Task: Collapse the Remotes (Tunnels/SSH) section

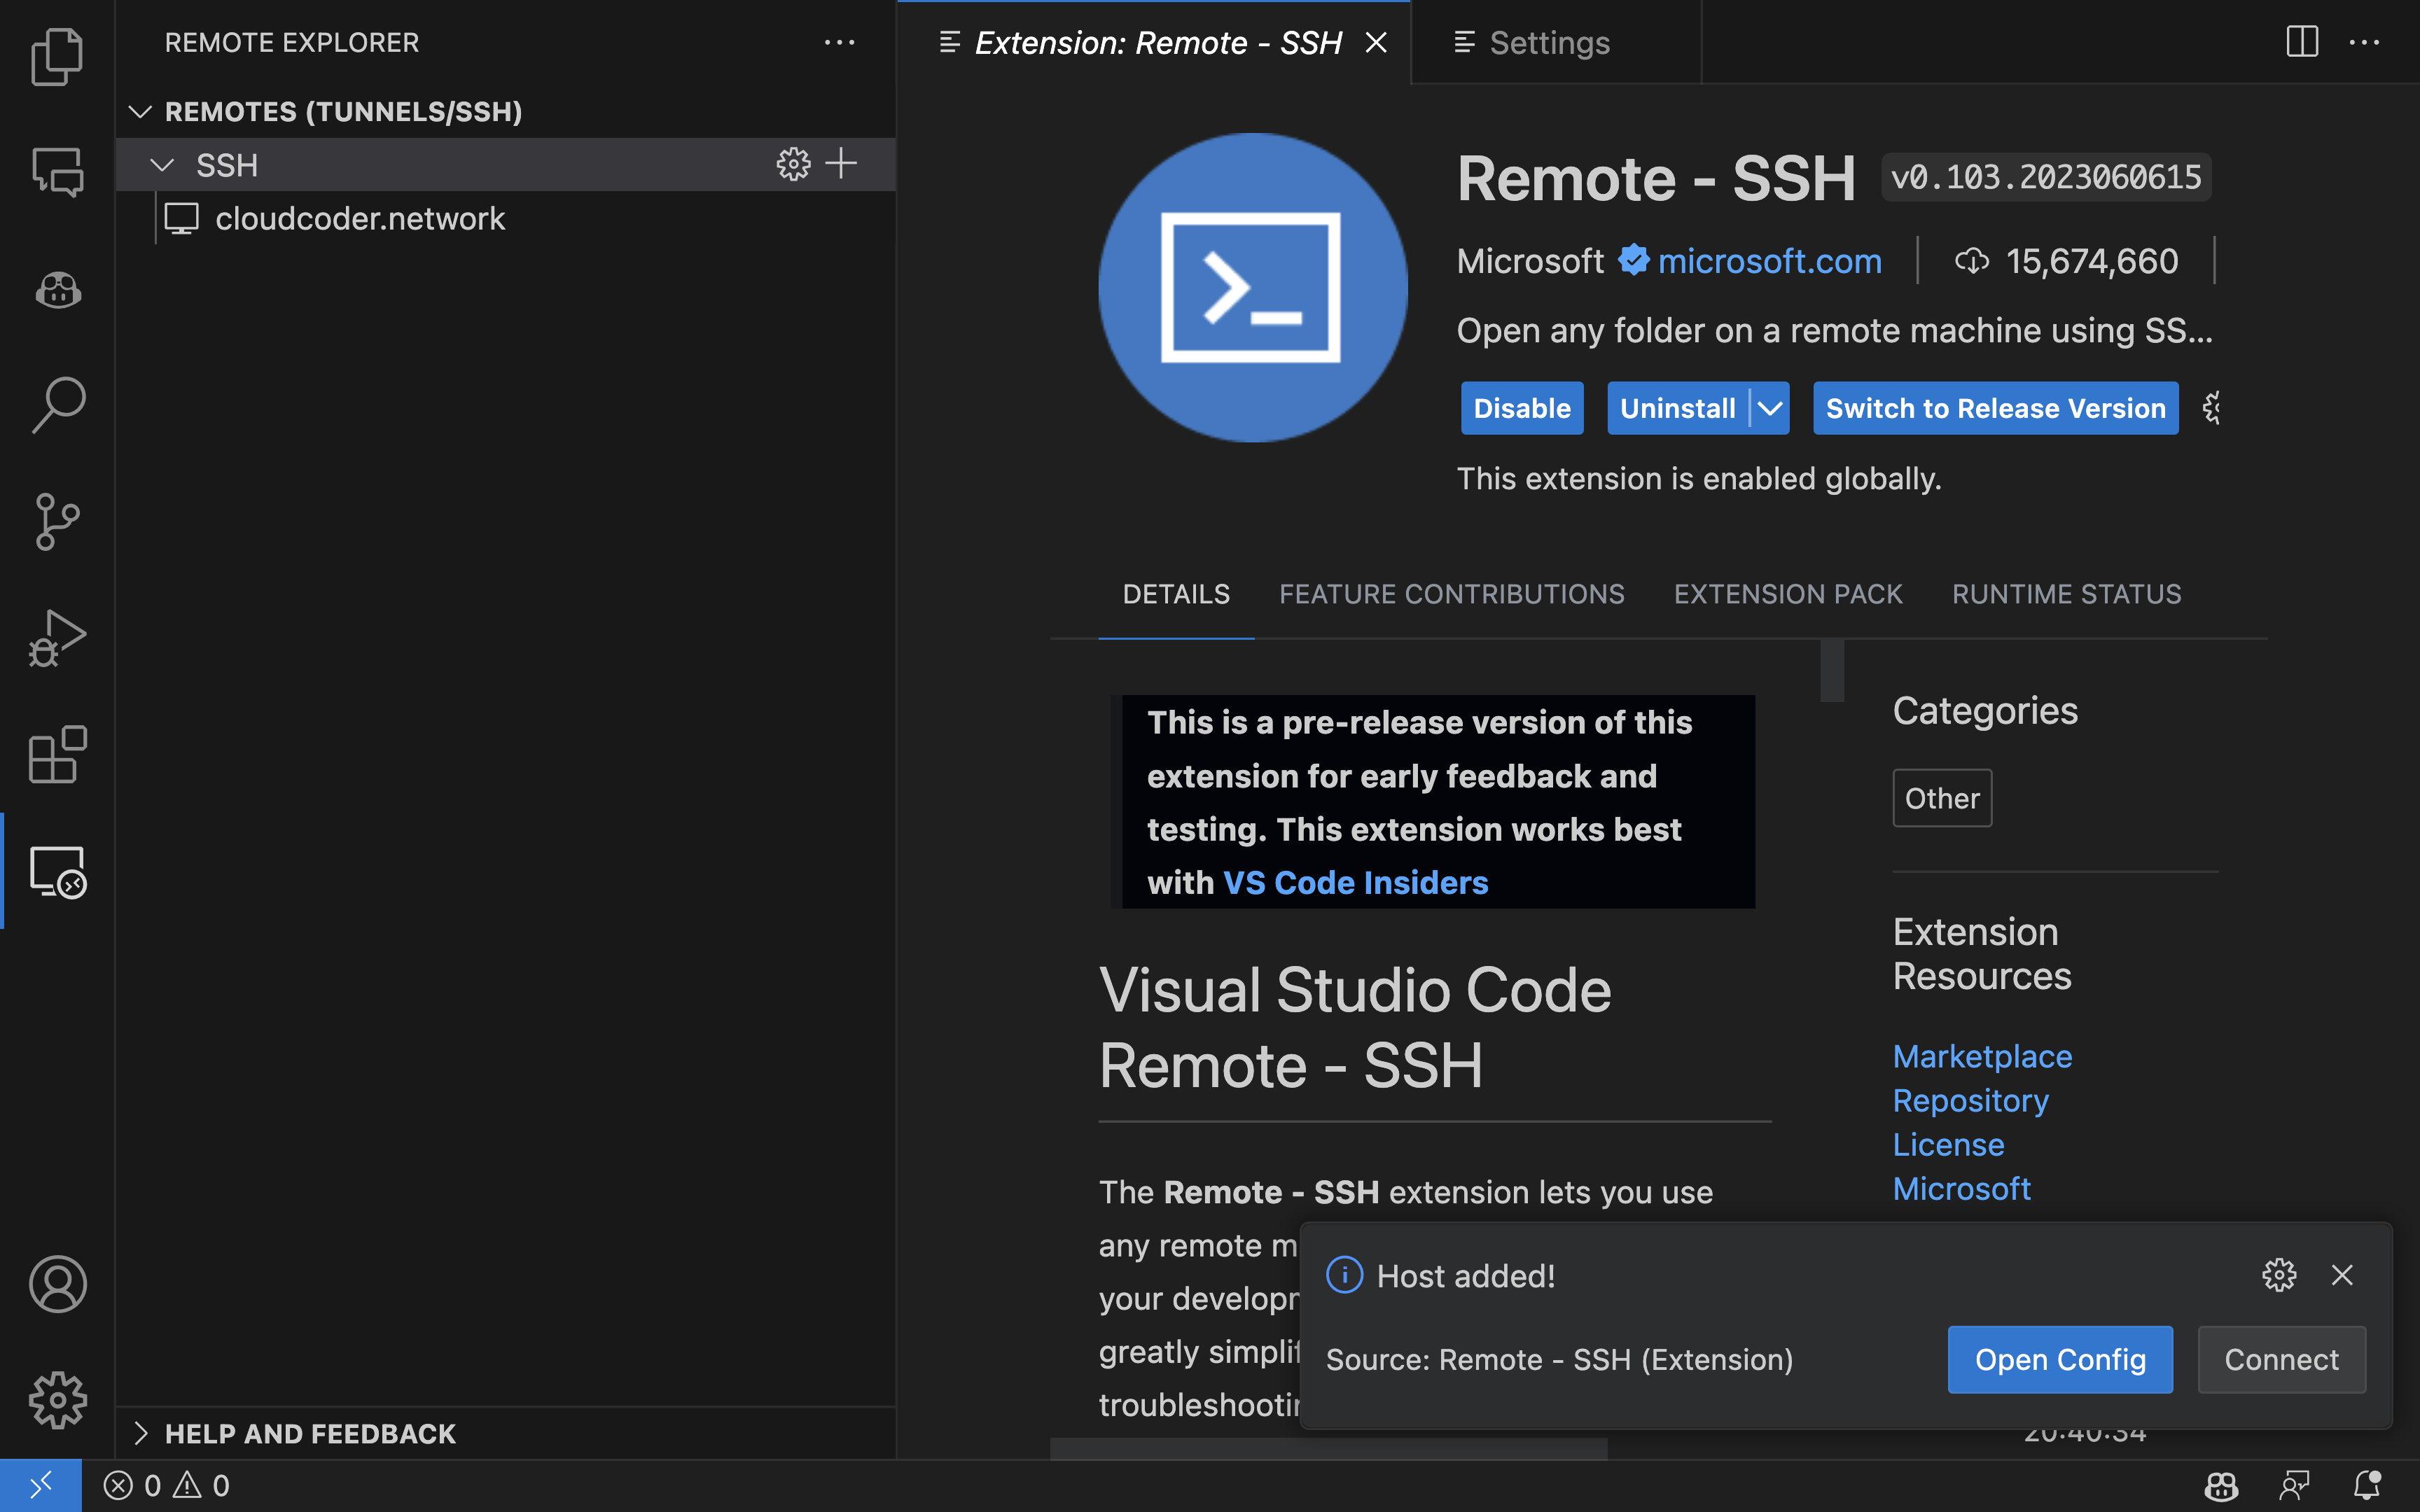Action: 140,111
